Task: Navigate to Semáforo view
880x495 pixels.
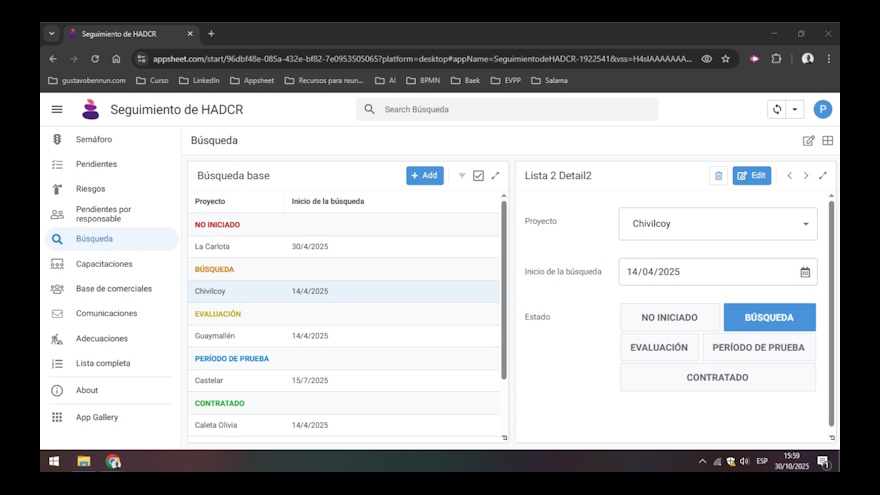Action: coord(94,139)
